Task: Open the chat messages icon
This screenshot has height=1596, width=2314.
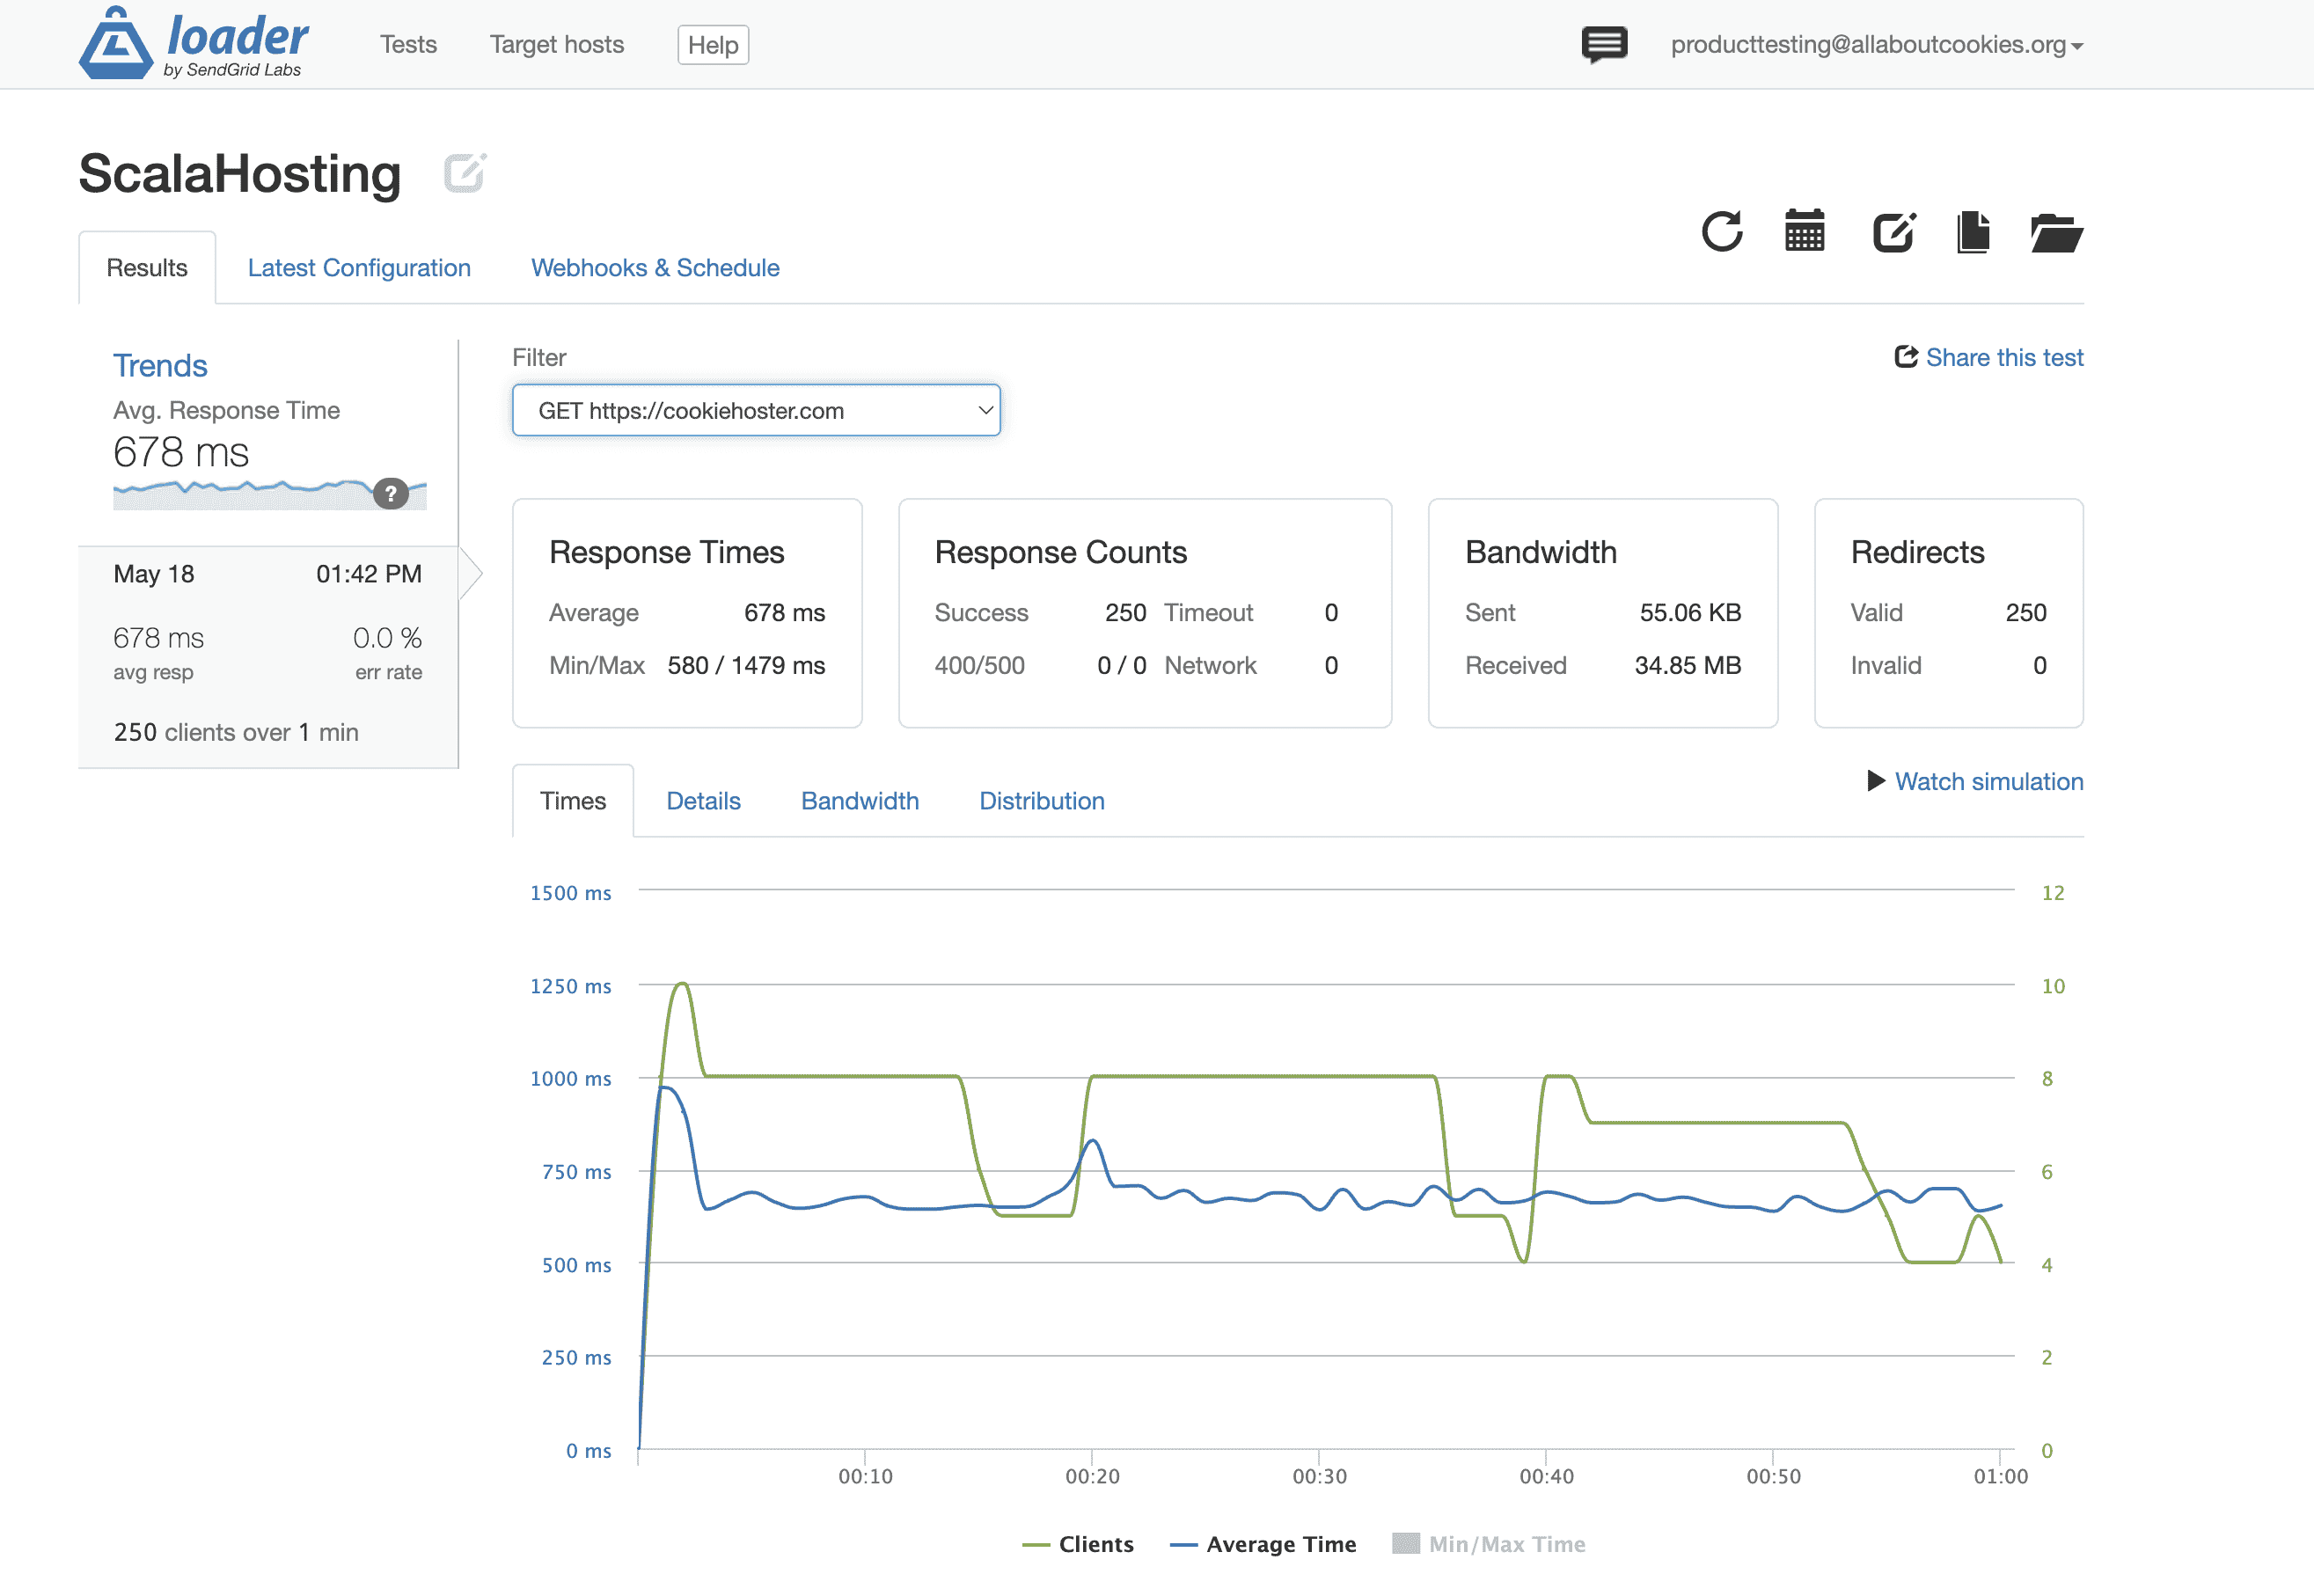Action: tap(1604, 45)
